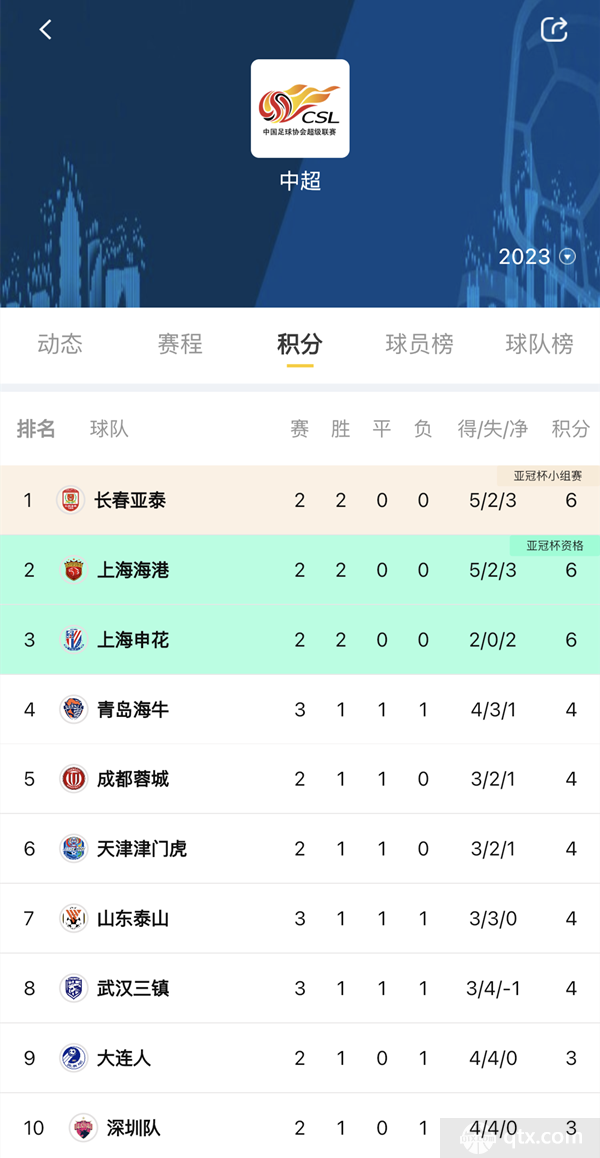Expand season selector arrow beside 2023
600x1158 pixels.
pyautogui.click(x=567, y=257)
